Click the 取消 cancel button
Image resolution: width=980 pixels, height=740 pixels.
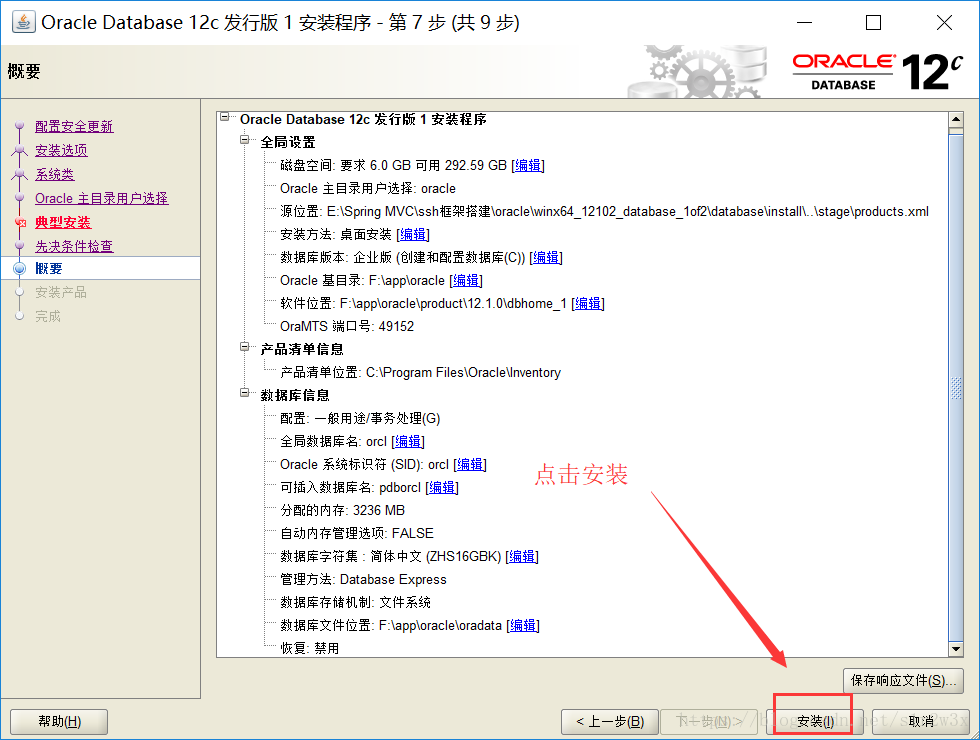pos(921,721)
